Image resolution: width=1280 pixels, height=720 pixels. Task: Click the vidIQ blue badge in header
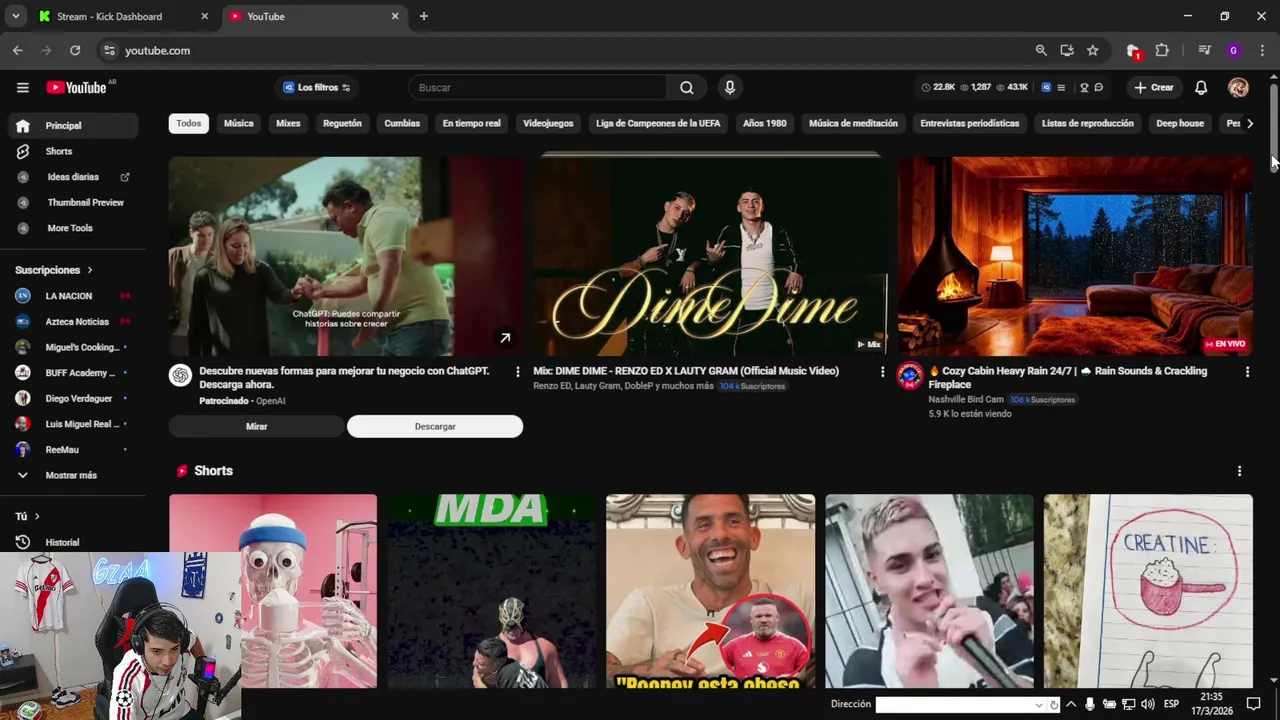[1046, 87]
